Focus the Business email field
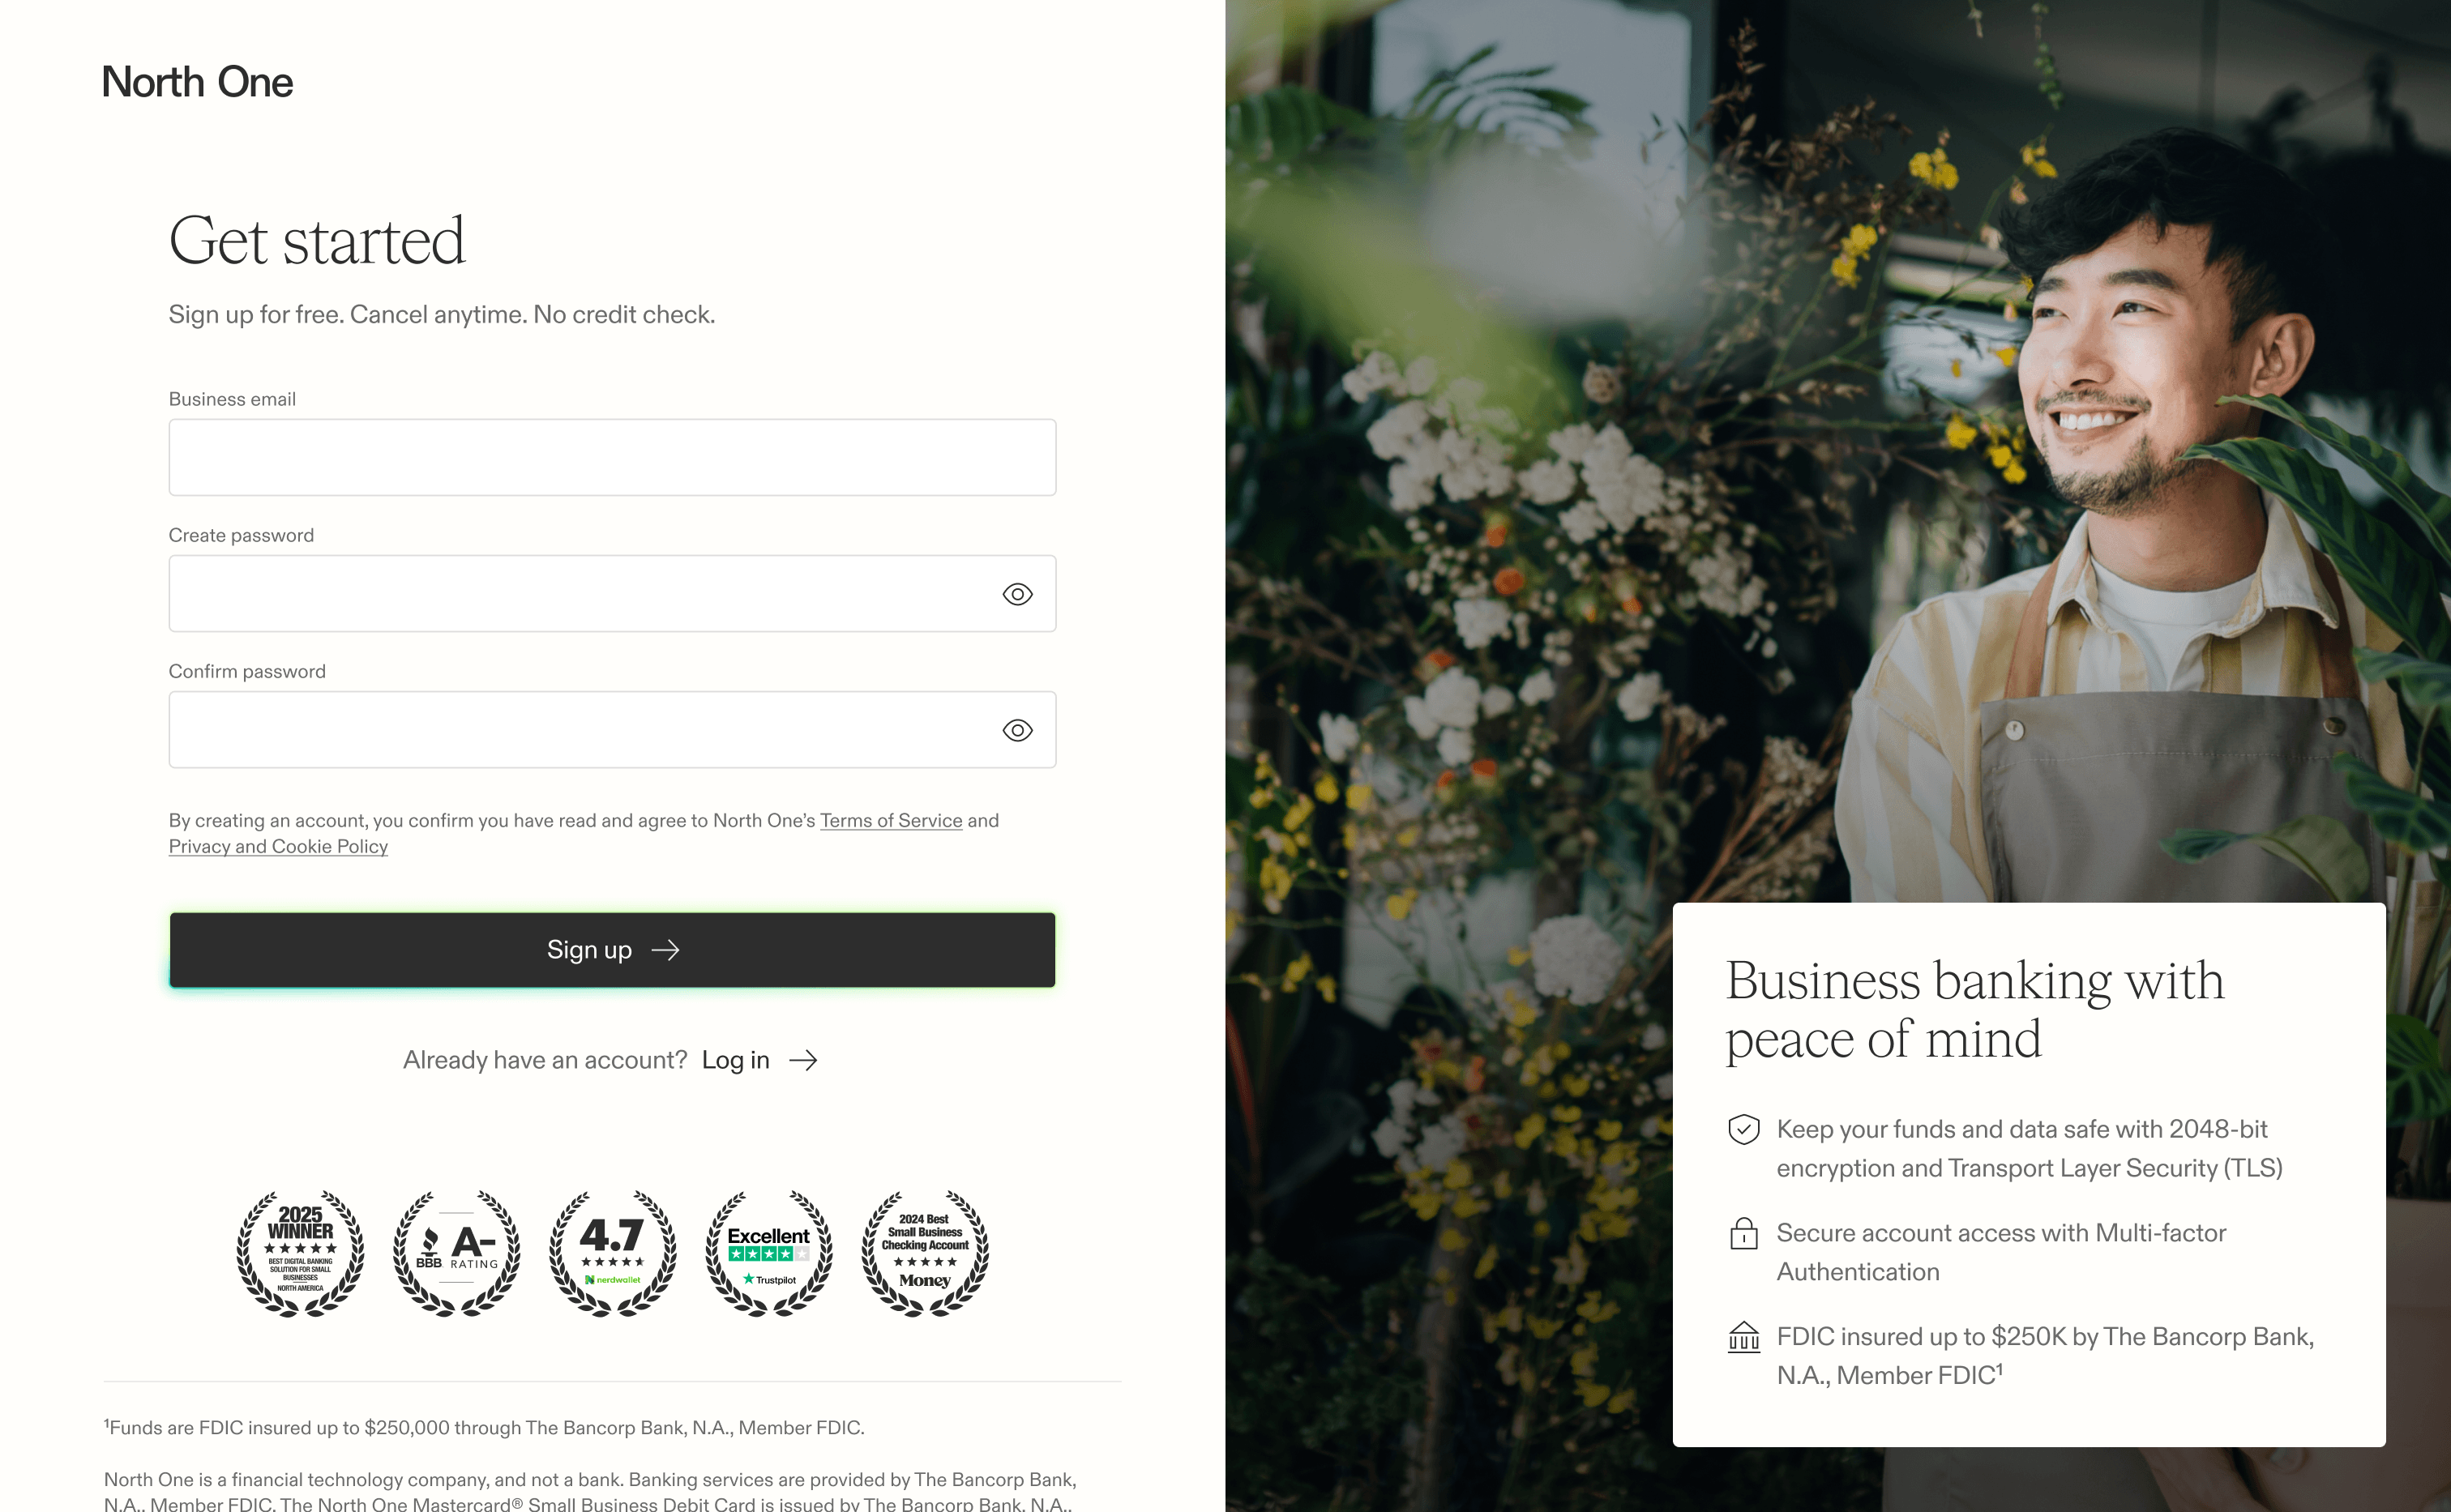The image size is (2451, 1512). (x=612, y=457)
